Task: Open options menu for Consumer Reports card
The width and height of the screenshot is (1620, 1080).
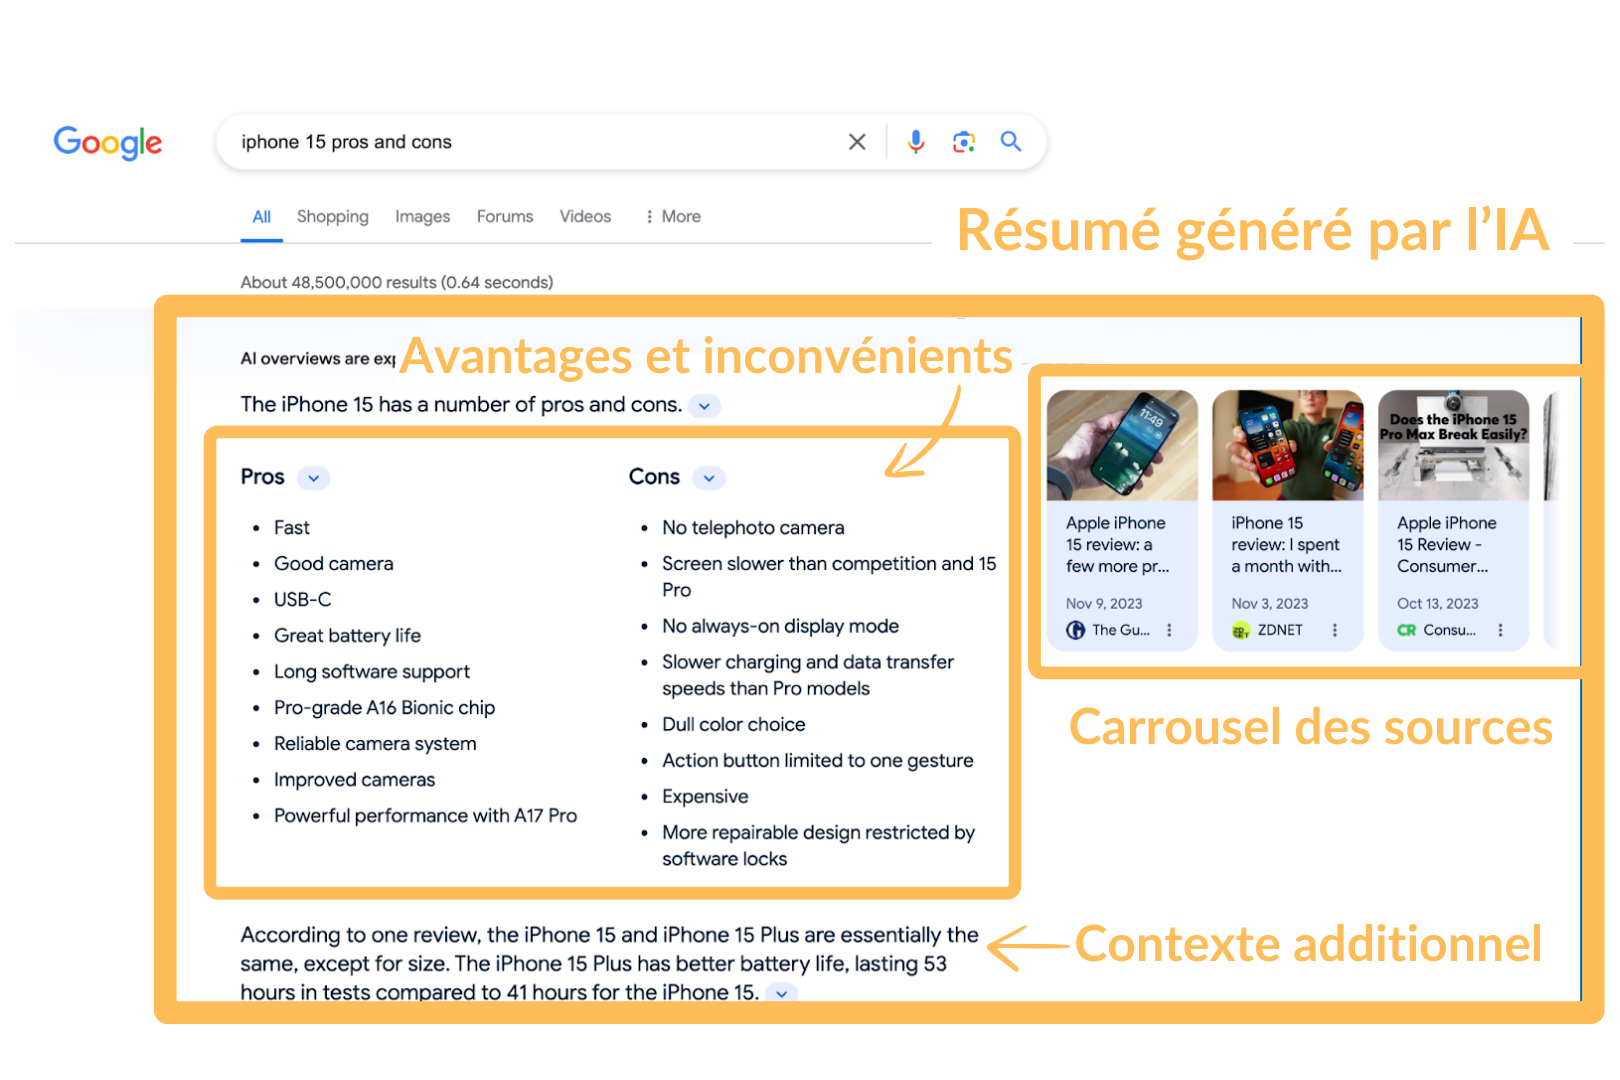Action: click(1500, 630)
